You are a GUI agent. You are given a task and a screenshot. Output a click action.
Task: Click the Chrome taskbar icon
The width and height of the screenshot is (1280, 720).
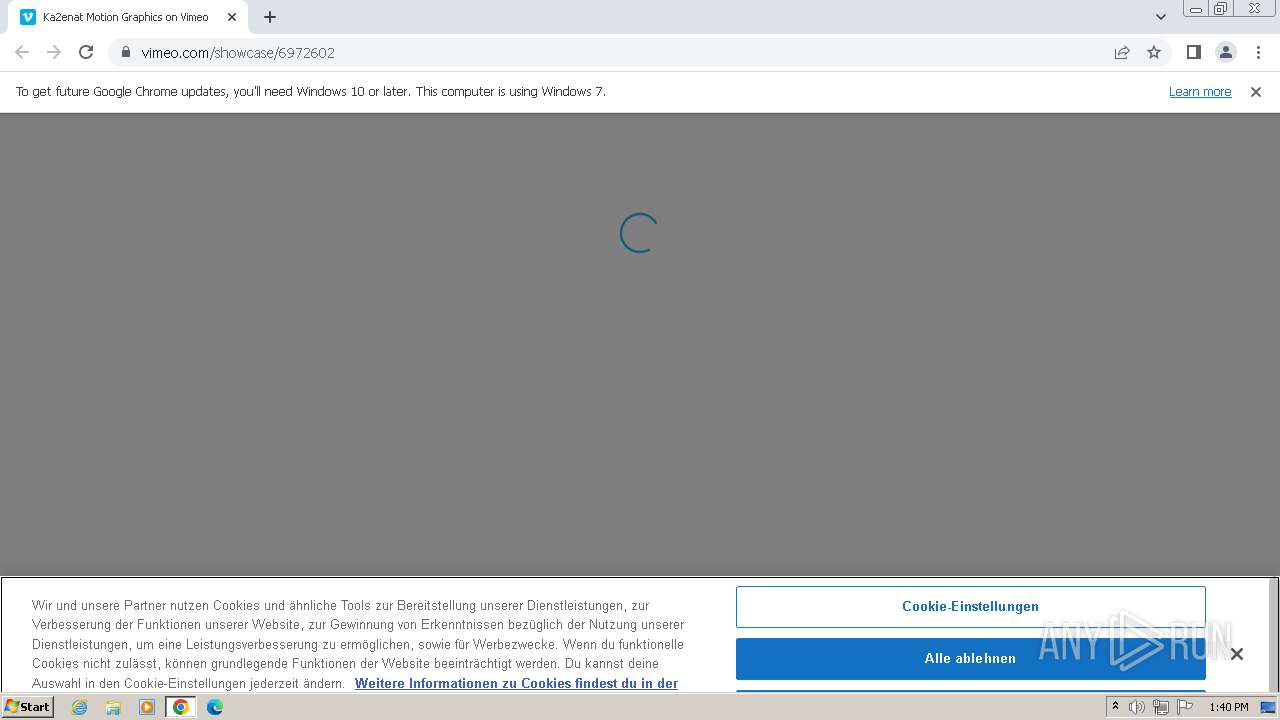[x=181, y=707]
